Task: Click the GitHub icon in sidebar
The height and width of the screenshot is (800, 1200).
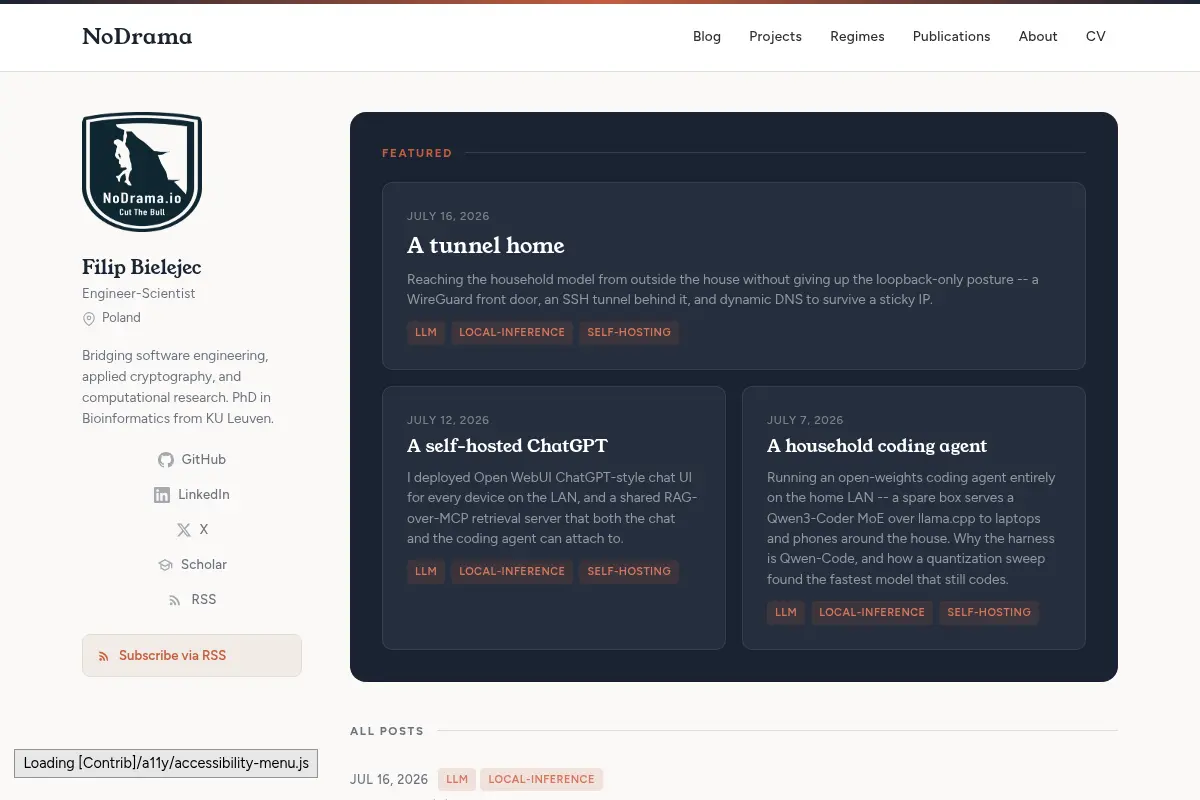Action: [166, 460]
